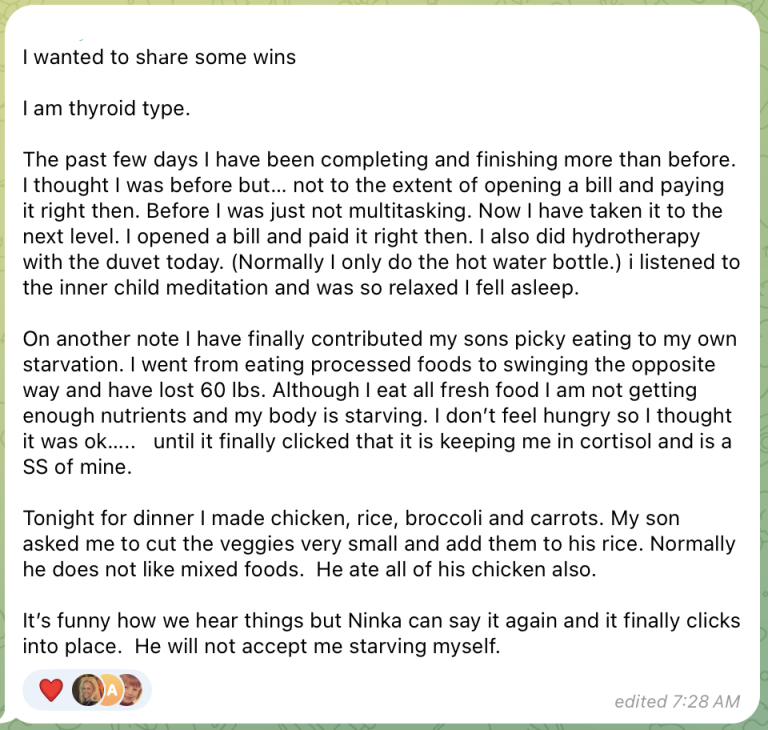
Task: Open the orange 'A' reactor avatar
Action: tap(112, 690)
